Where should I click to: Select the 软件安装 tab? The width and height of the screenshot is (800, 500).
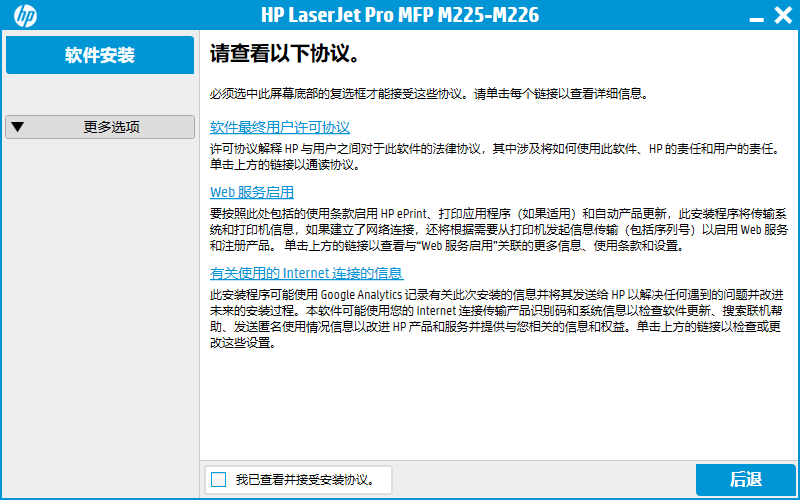100,55
